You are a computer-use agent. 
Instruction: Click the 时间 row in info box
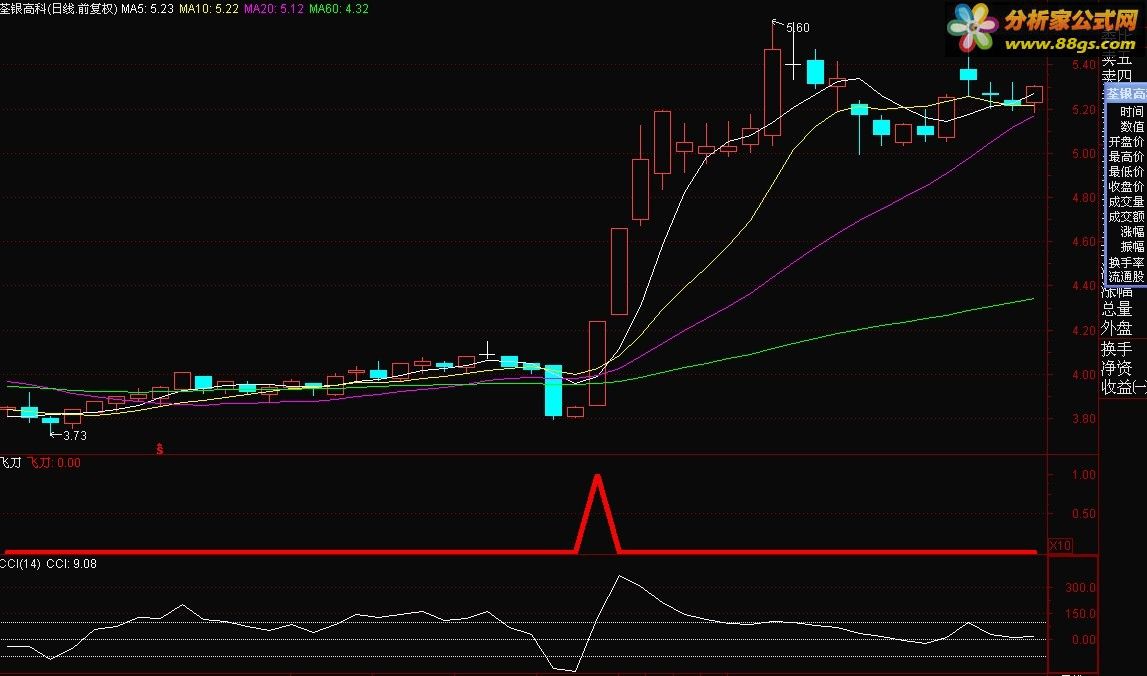[x=1131, y=111]
